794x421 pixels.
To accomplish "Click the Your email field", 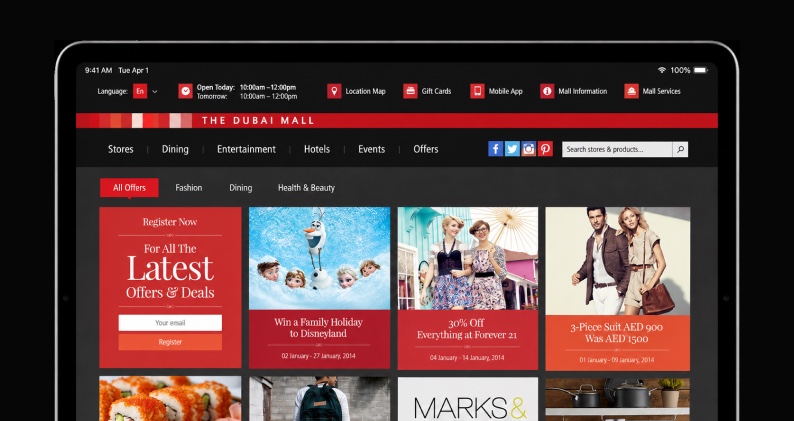I will [x=170, y=323].
